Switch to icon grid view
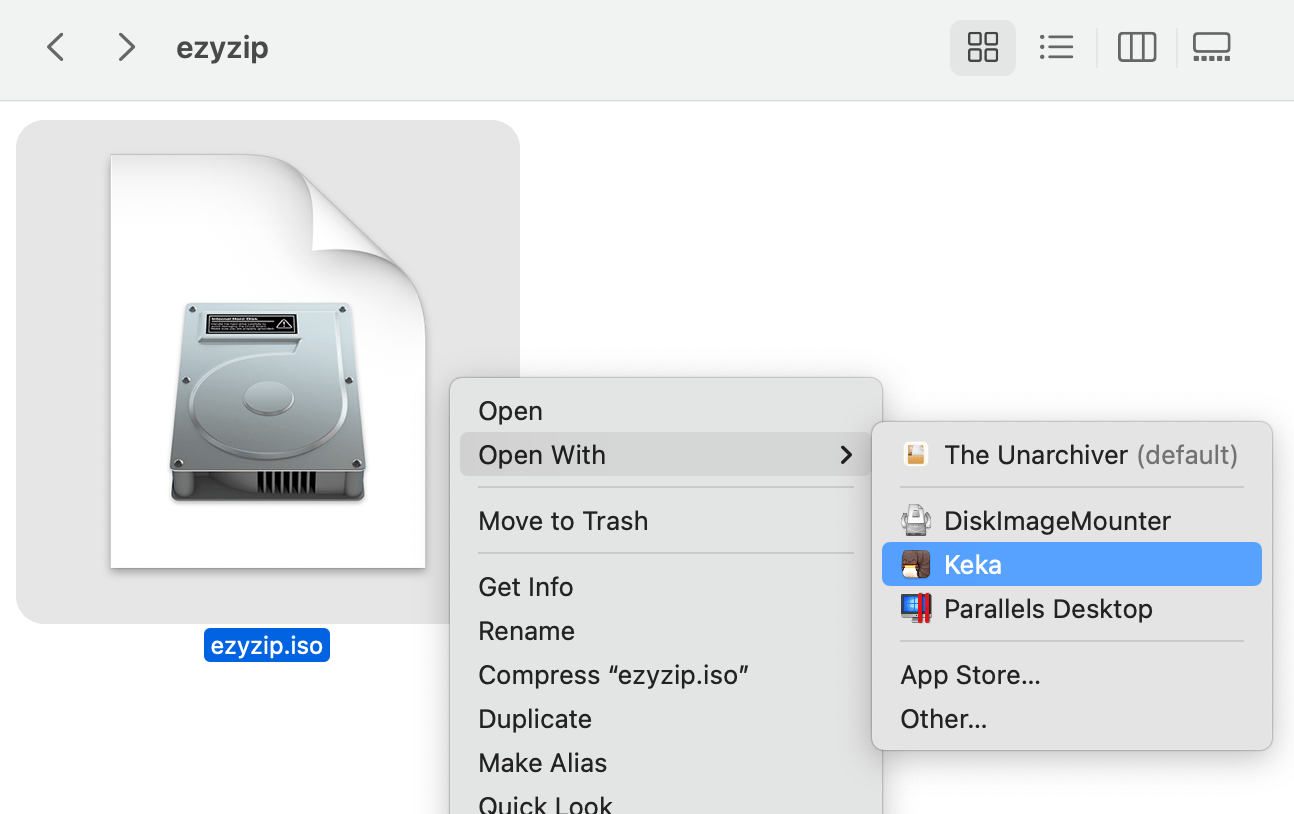Viewport: 1294px width, 814px height. pos(982,47)
